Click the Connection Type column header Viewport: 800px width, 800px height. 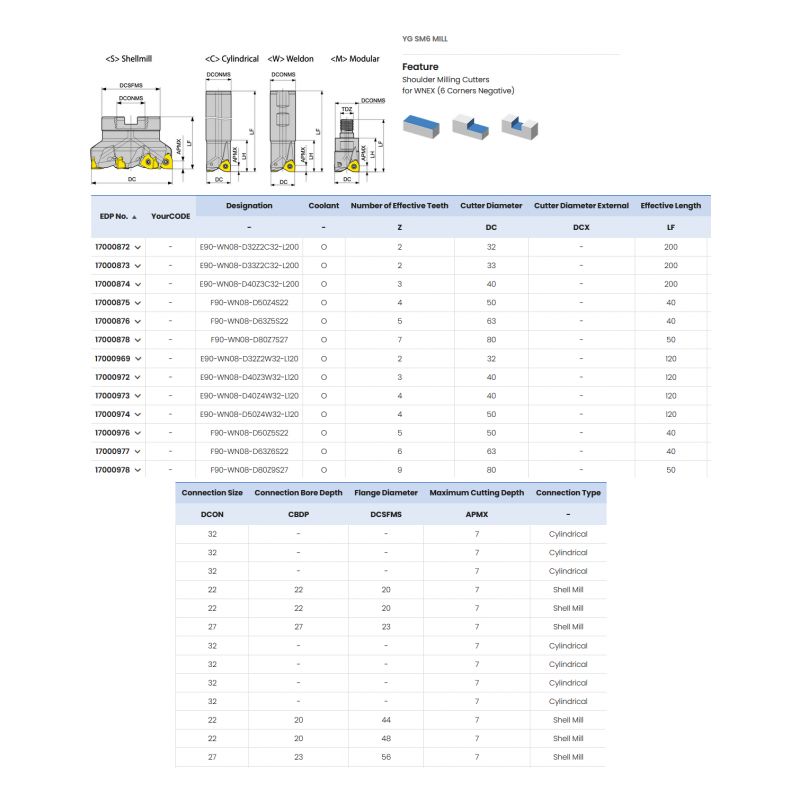pos(568,493)
